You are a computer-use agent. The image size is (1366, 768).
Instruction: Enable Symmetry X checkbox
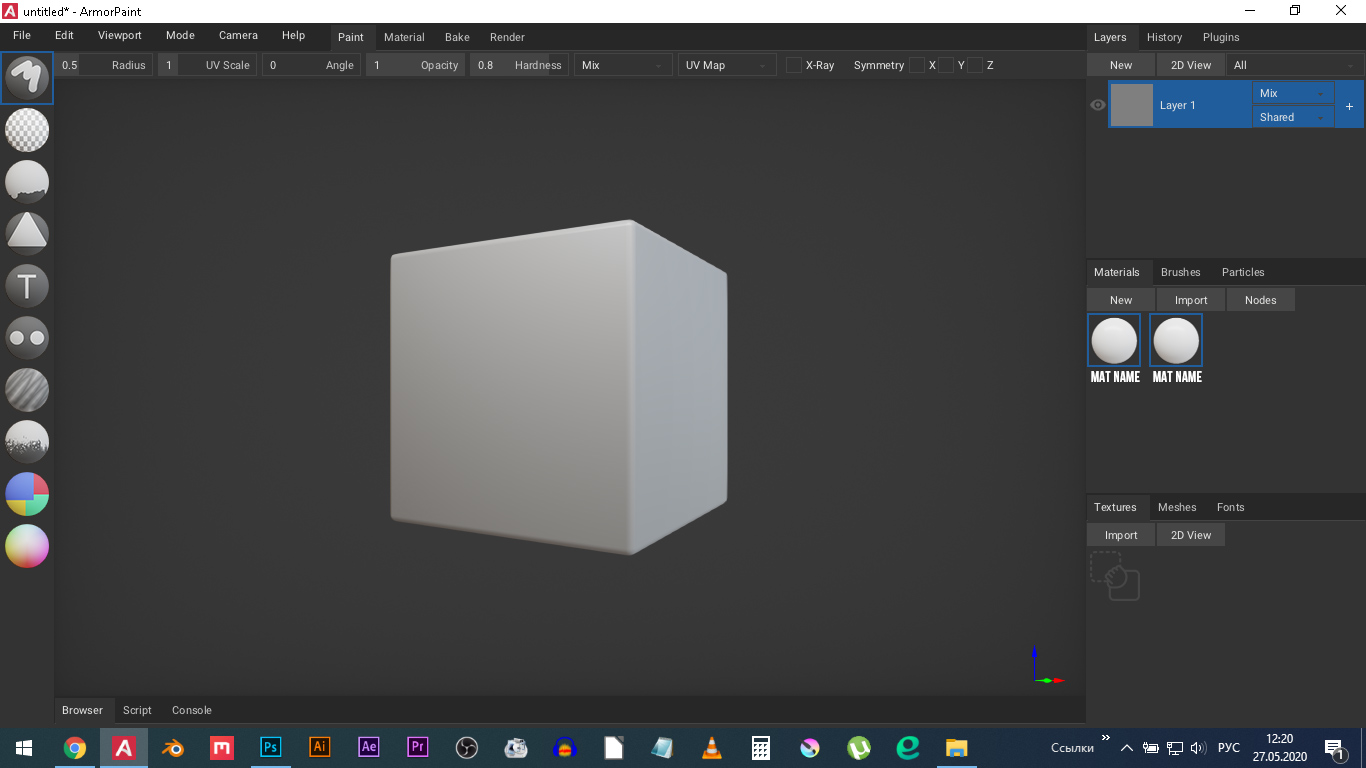[x=917, y=65]
